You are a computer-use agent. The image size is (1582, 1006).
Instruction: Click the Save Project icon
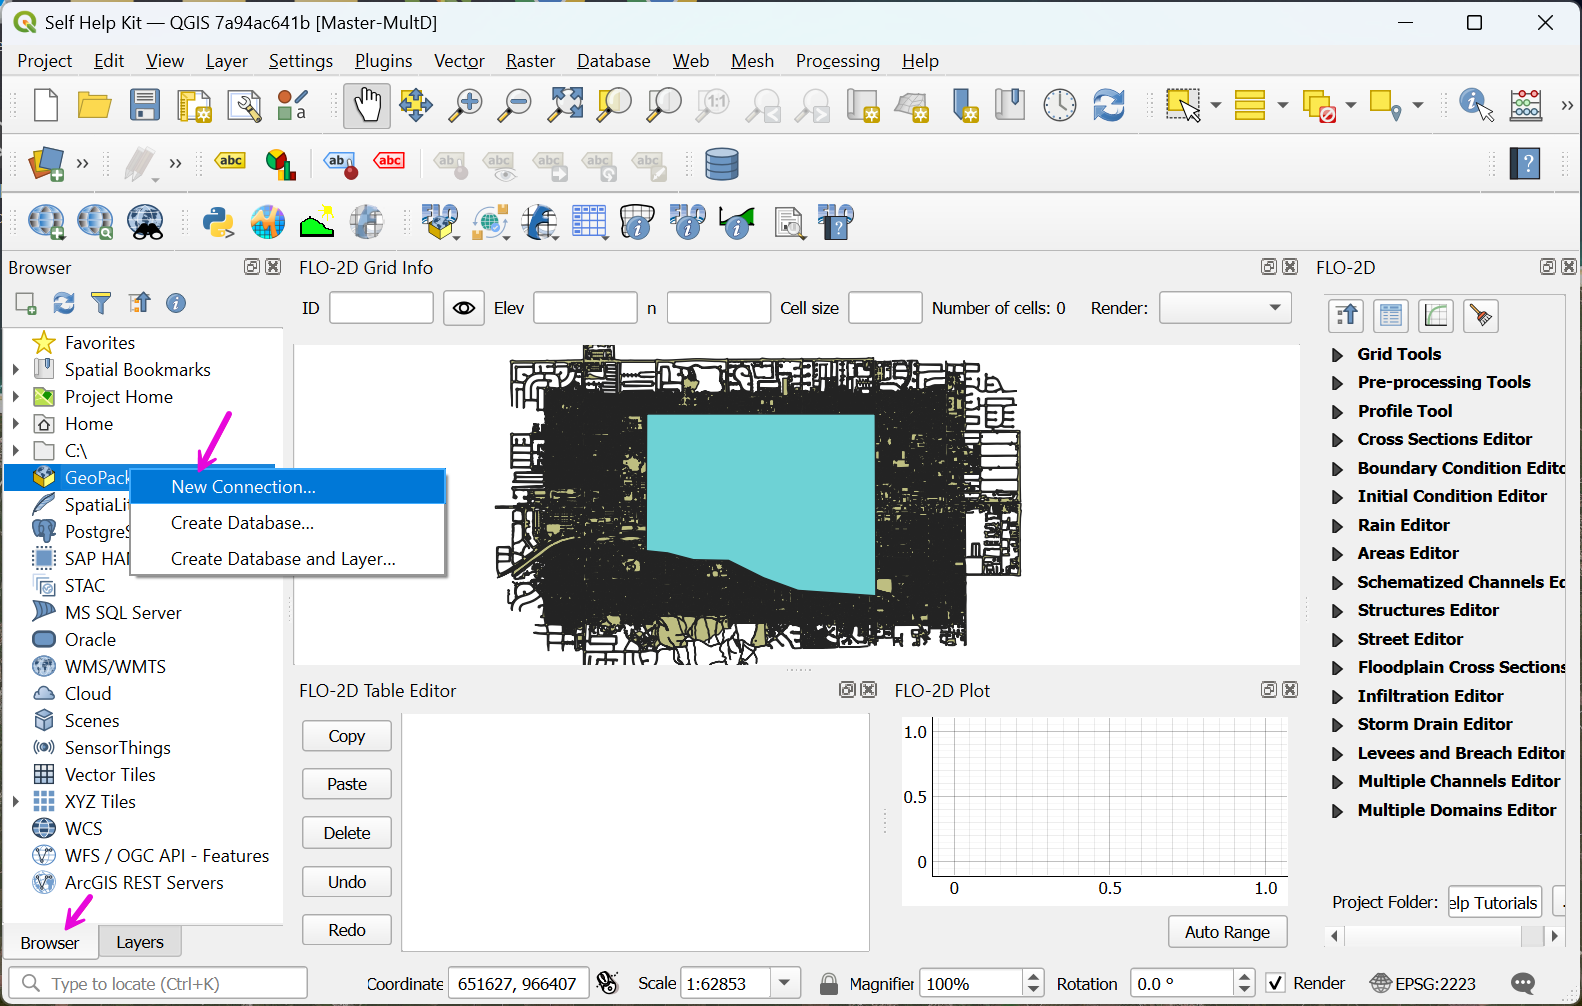(145, 105)
